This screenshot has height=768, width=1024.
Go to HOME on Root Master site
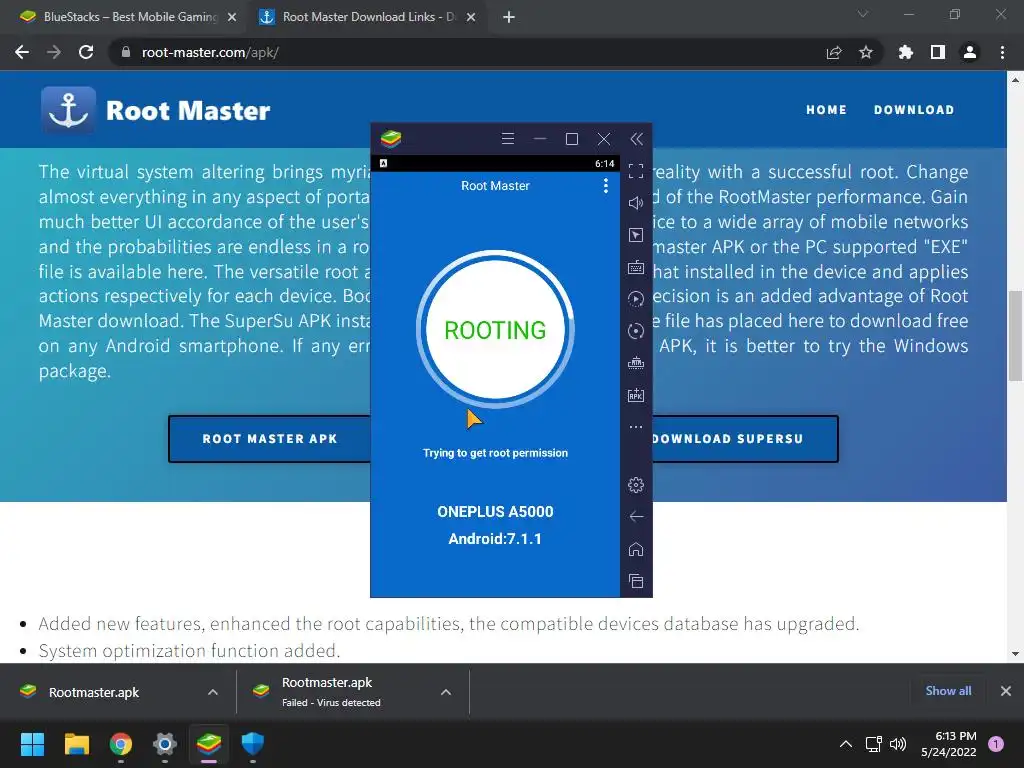826,110
